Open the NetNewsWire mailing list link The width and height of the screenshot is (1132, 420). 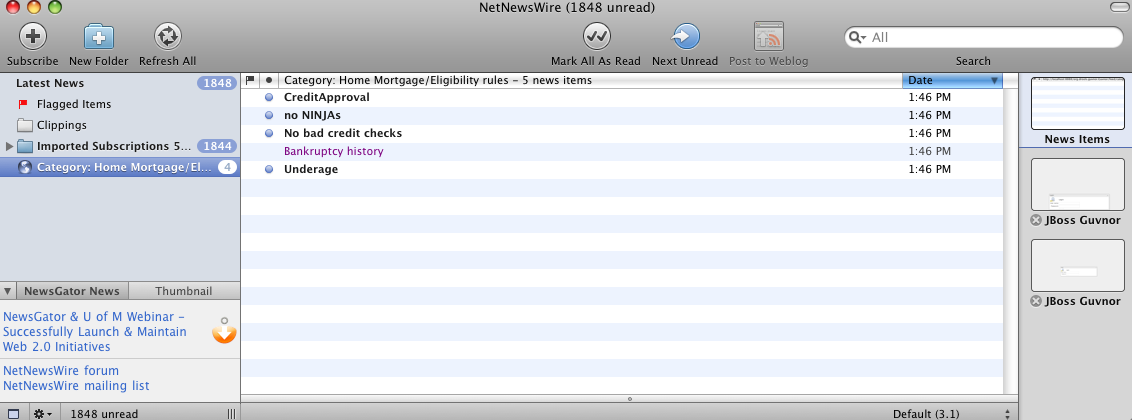(77, 386)
